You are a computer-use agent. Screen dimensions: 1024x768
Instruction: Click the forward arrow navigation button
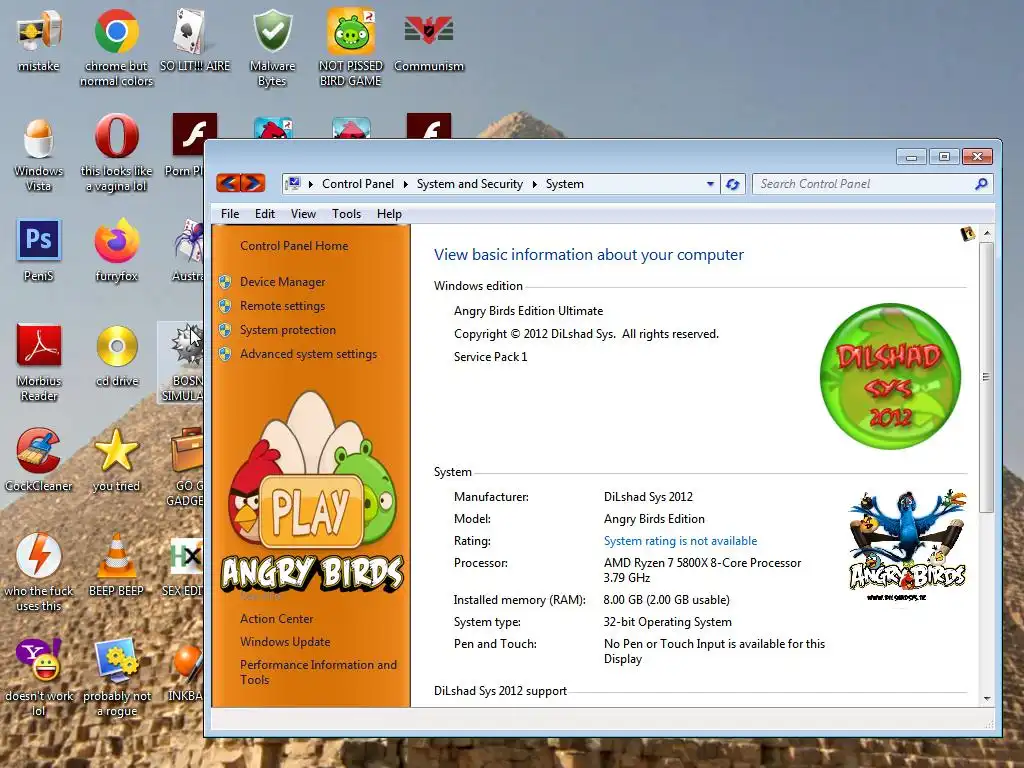pos(253,183)
